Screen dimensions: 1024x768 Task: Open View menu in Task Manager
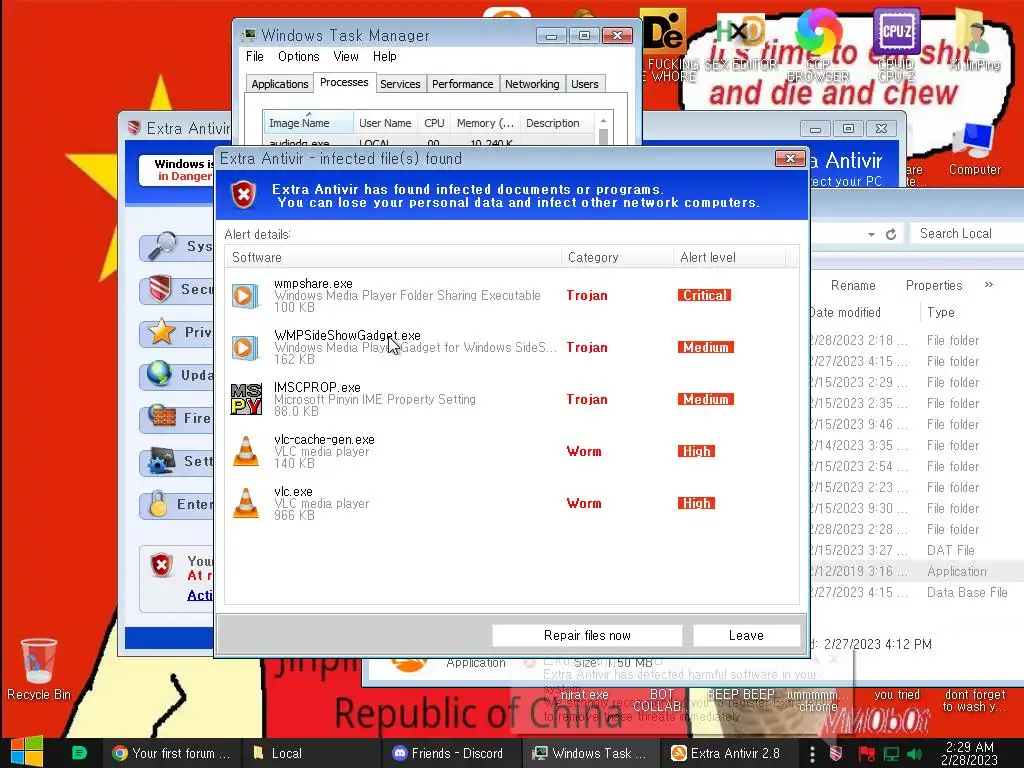point(345,56)
